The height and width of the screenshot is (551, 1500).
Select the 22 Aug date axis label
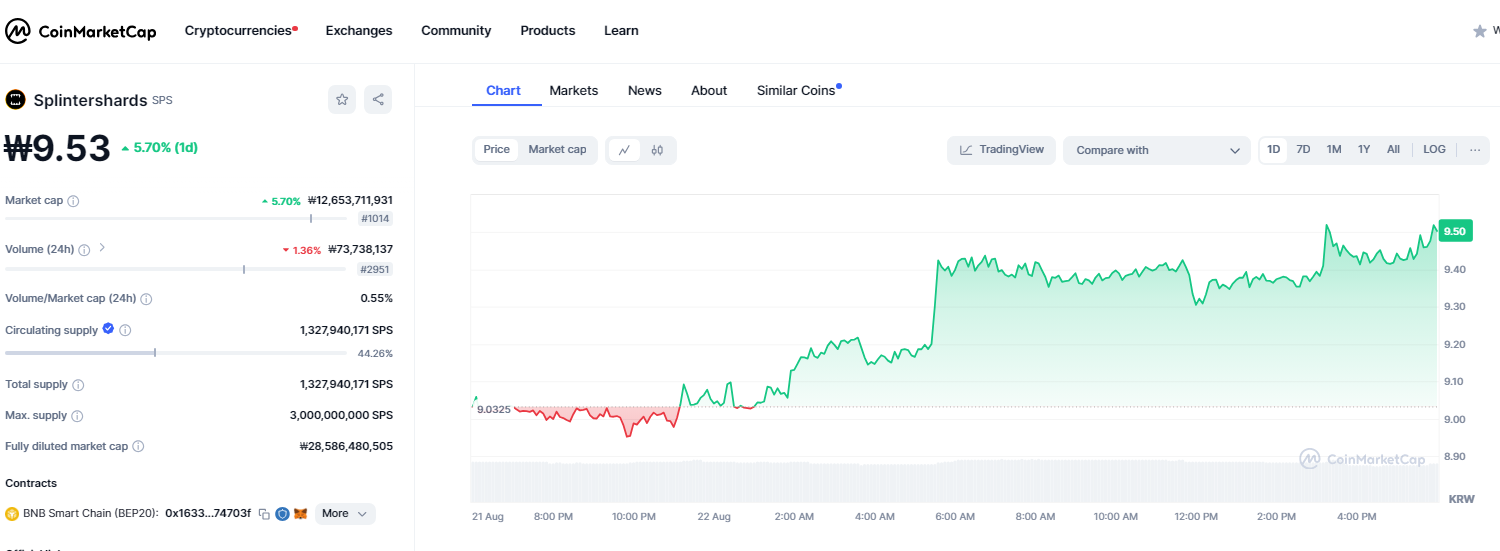pyautogui.click(x=714, y=516)
